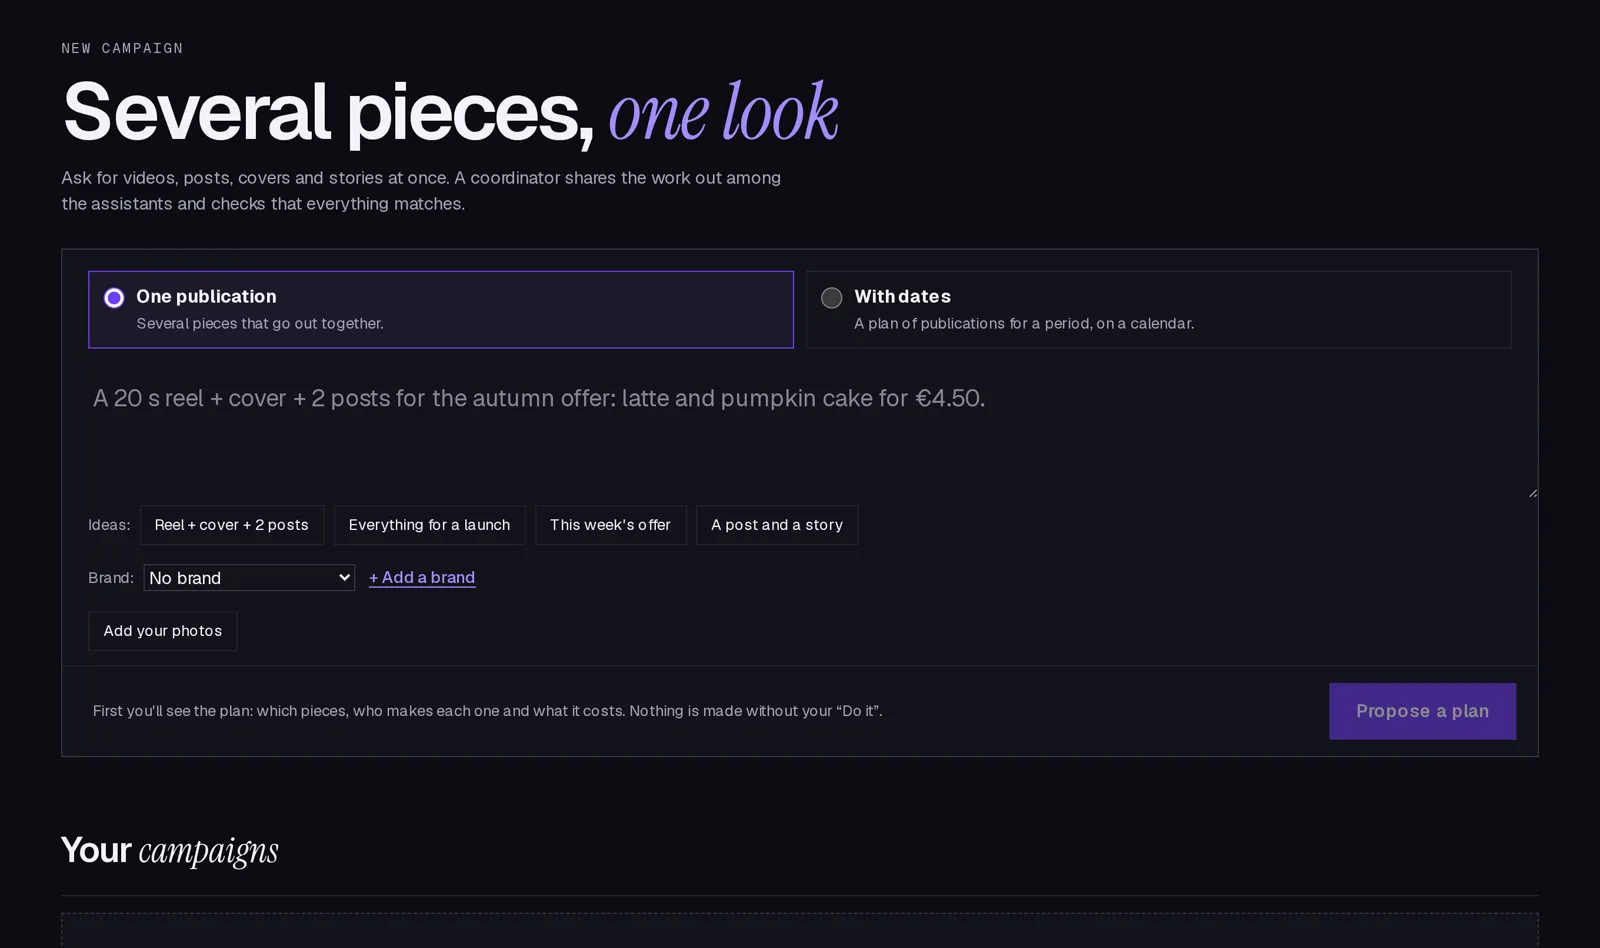Click the Your campaigns heading
The width and height of the screenshot is (1600, 948).
tap(170, 850)
